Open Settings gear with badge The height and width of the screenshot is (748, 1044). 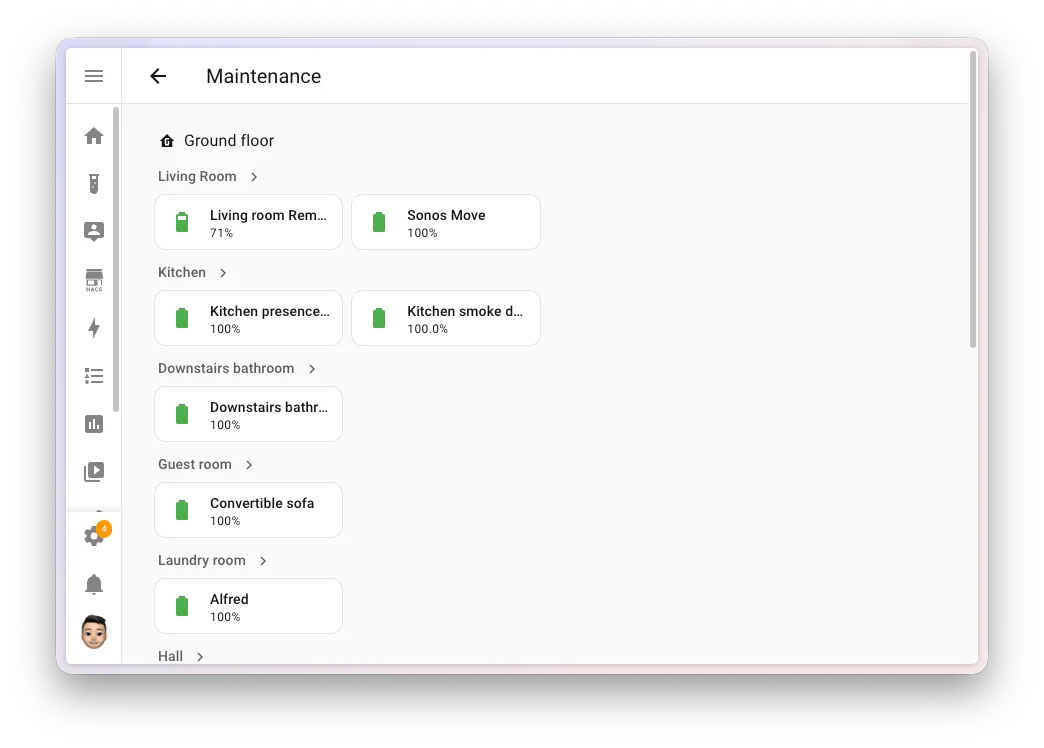click(95, 535)
